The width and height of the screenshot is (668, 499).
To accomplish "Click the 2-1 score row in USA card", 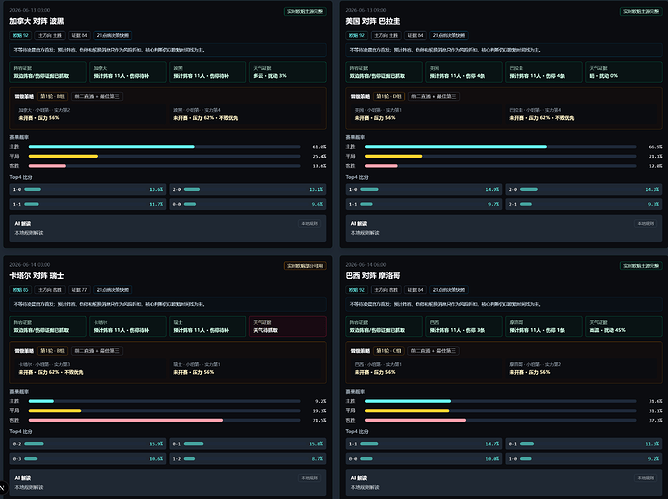I will [584, 204].
